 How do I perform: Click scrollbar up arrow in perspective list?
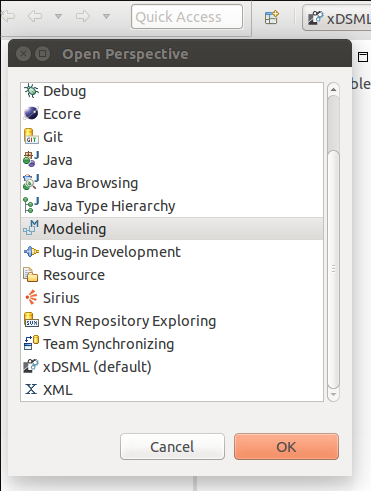(x=333, y=89)
